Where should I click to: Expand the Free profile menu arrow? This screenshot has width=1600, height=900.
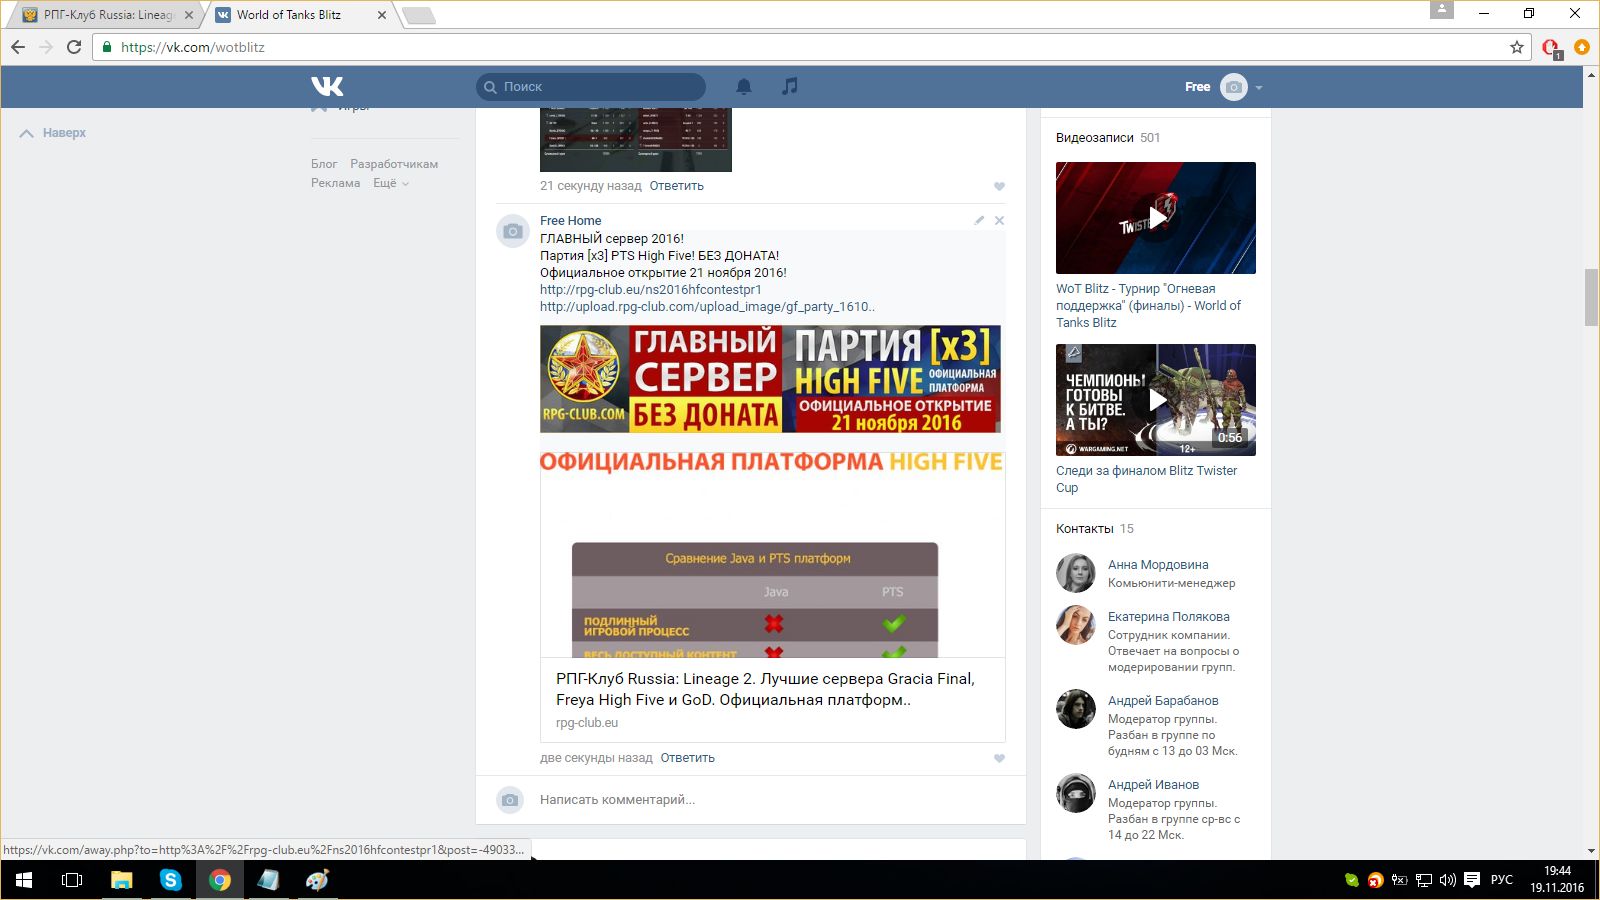pos(1259,88)
